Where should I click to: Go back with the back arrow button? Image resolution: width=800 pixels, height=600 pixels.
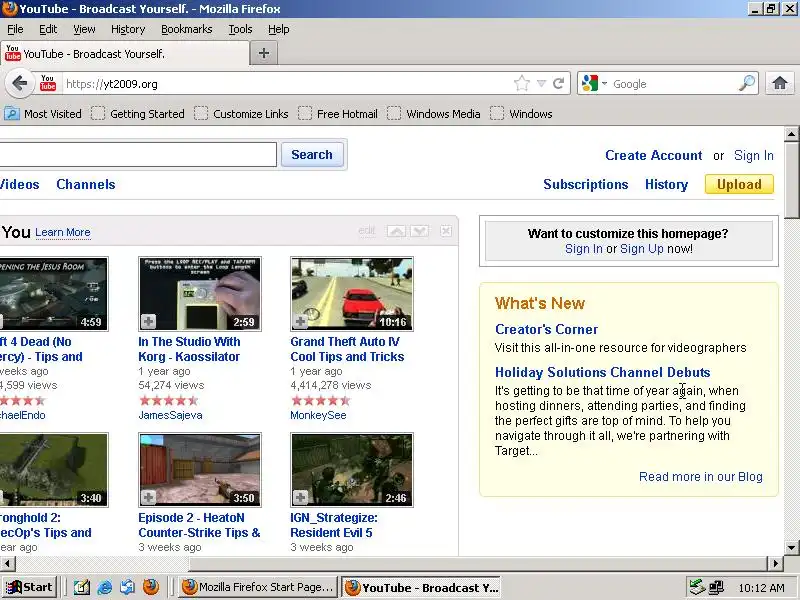[x=19, y=83]
